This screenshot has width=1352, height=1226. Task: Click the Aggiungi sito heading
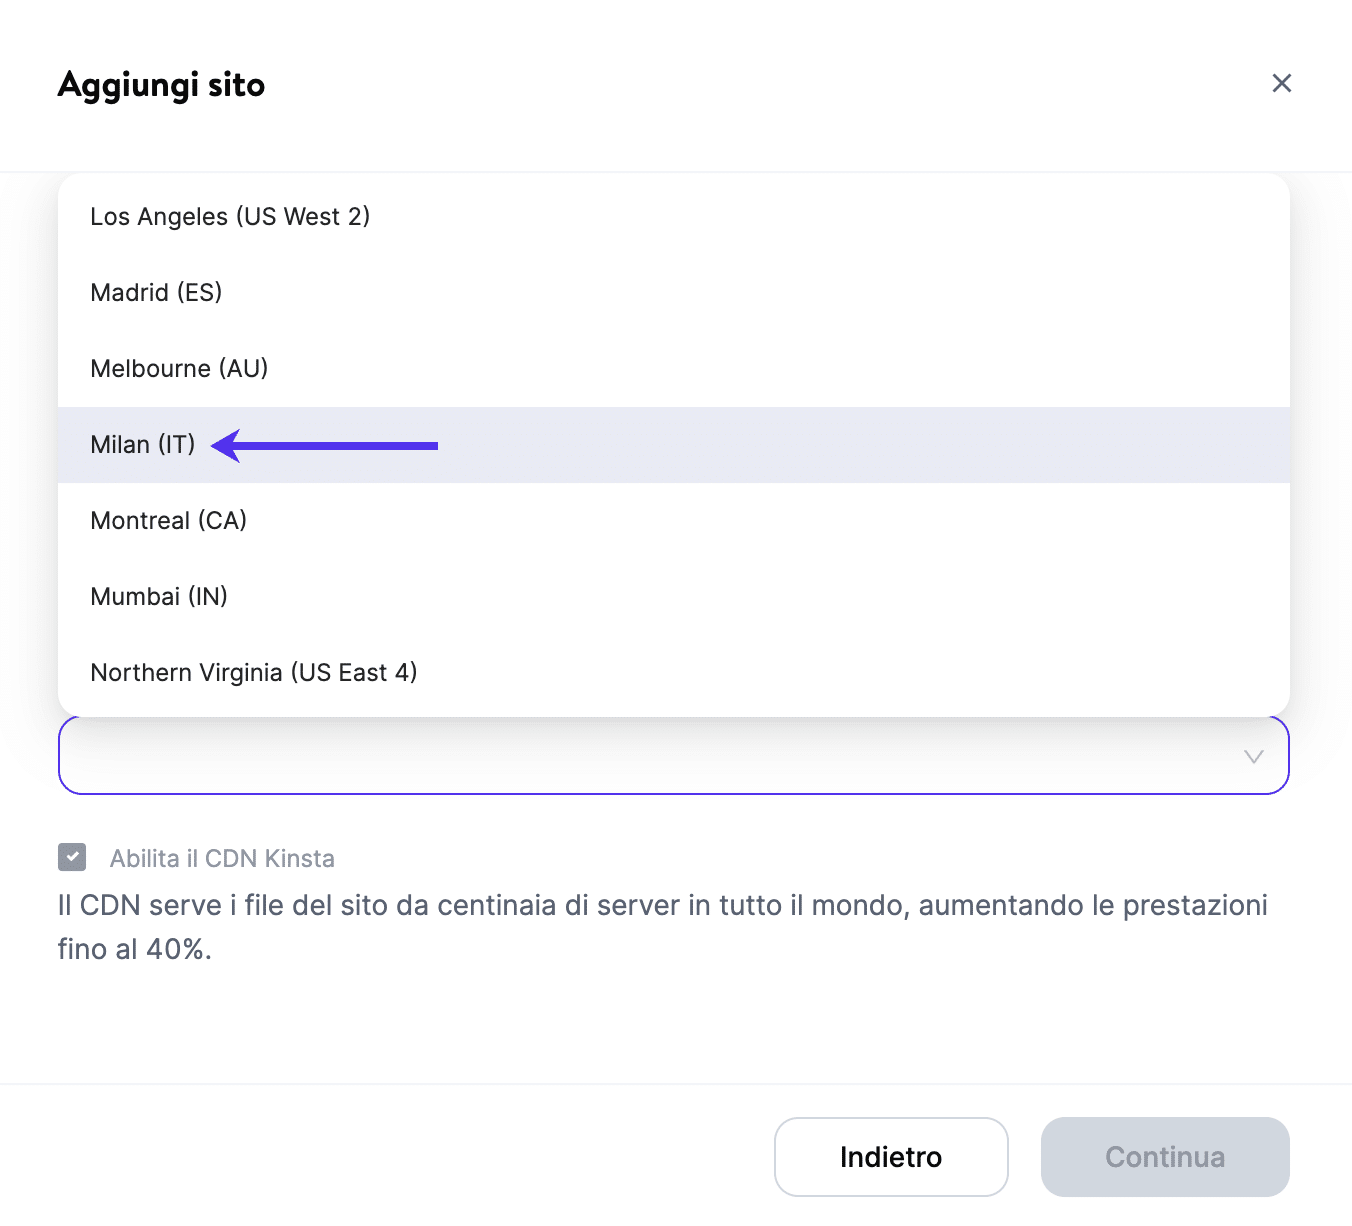(x=162, y=85)
